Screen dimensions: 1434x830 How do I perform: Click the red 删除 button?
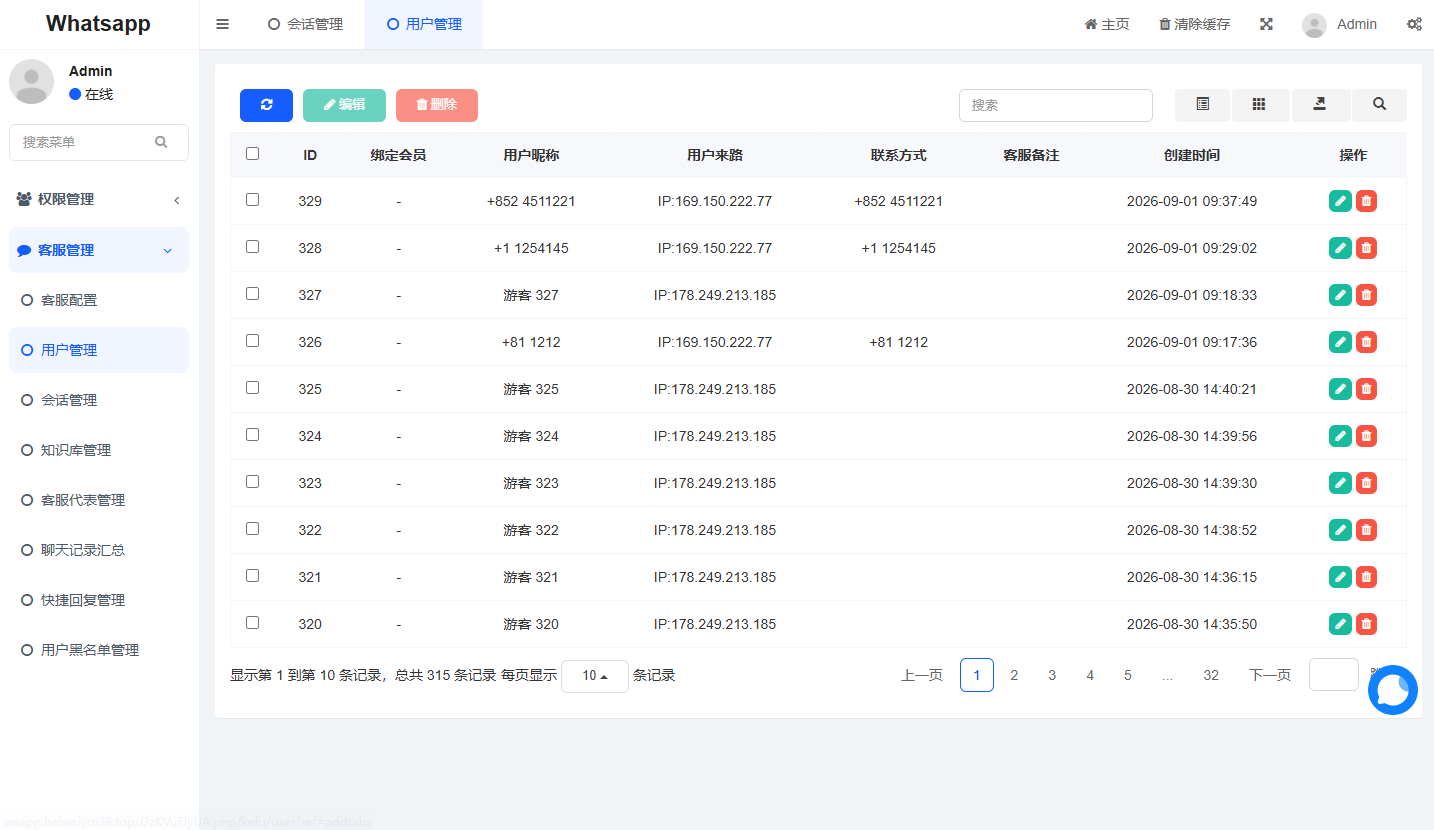[x=437, y=105]
